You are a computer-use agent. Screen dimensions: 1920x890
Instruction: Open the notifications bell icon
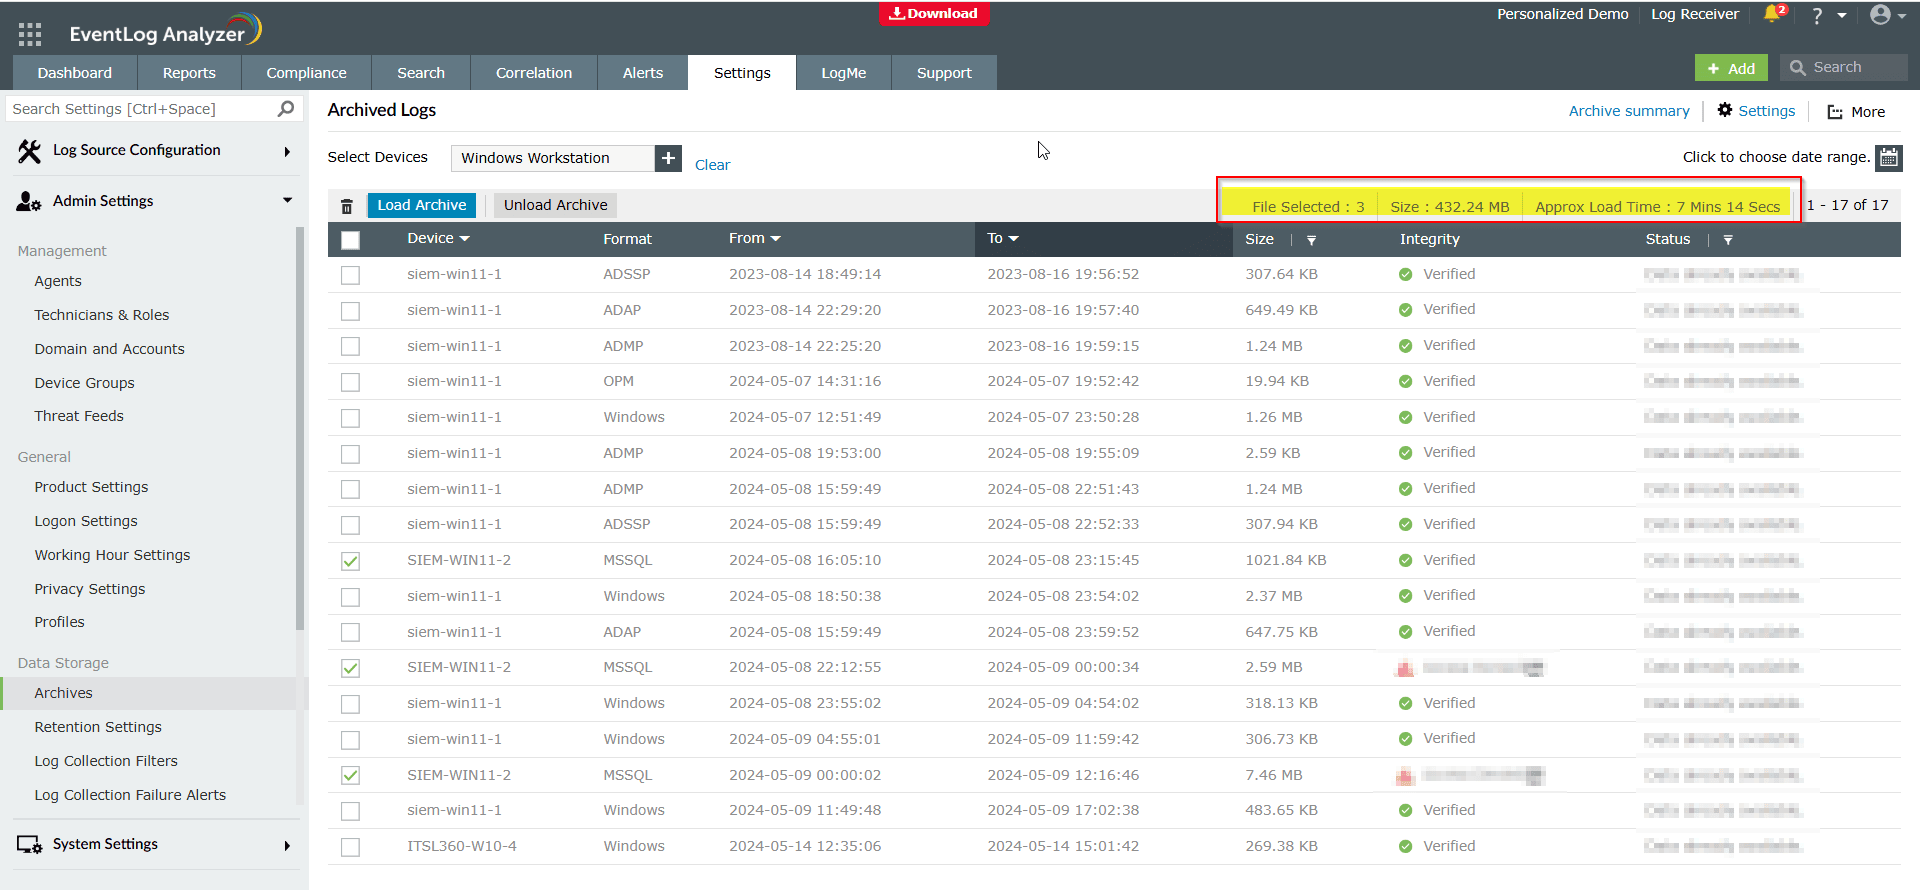coord(1772,14)
